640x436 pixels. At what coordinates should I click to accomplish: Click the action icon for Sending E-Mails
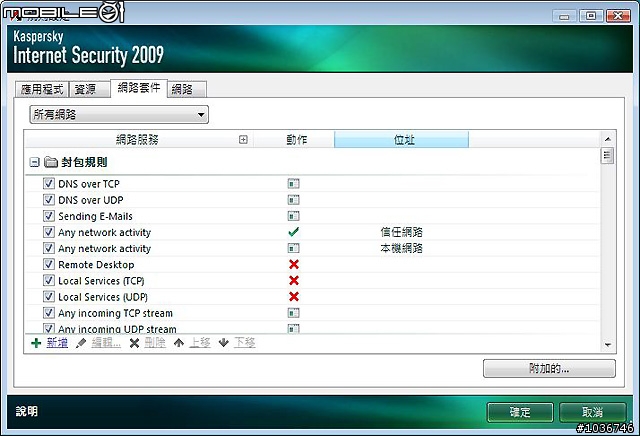[x=293, y=216]
